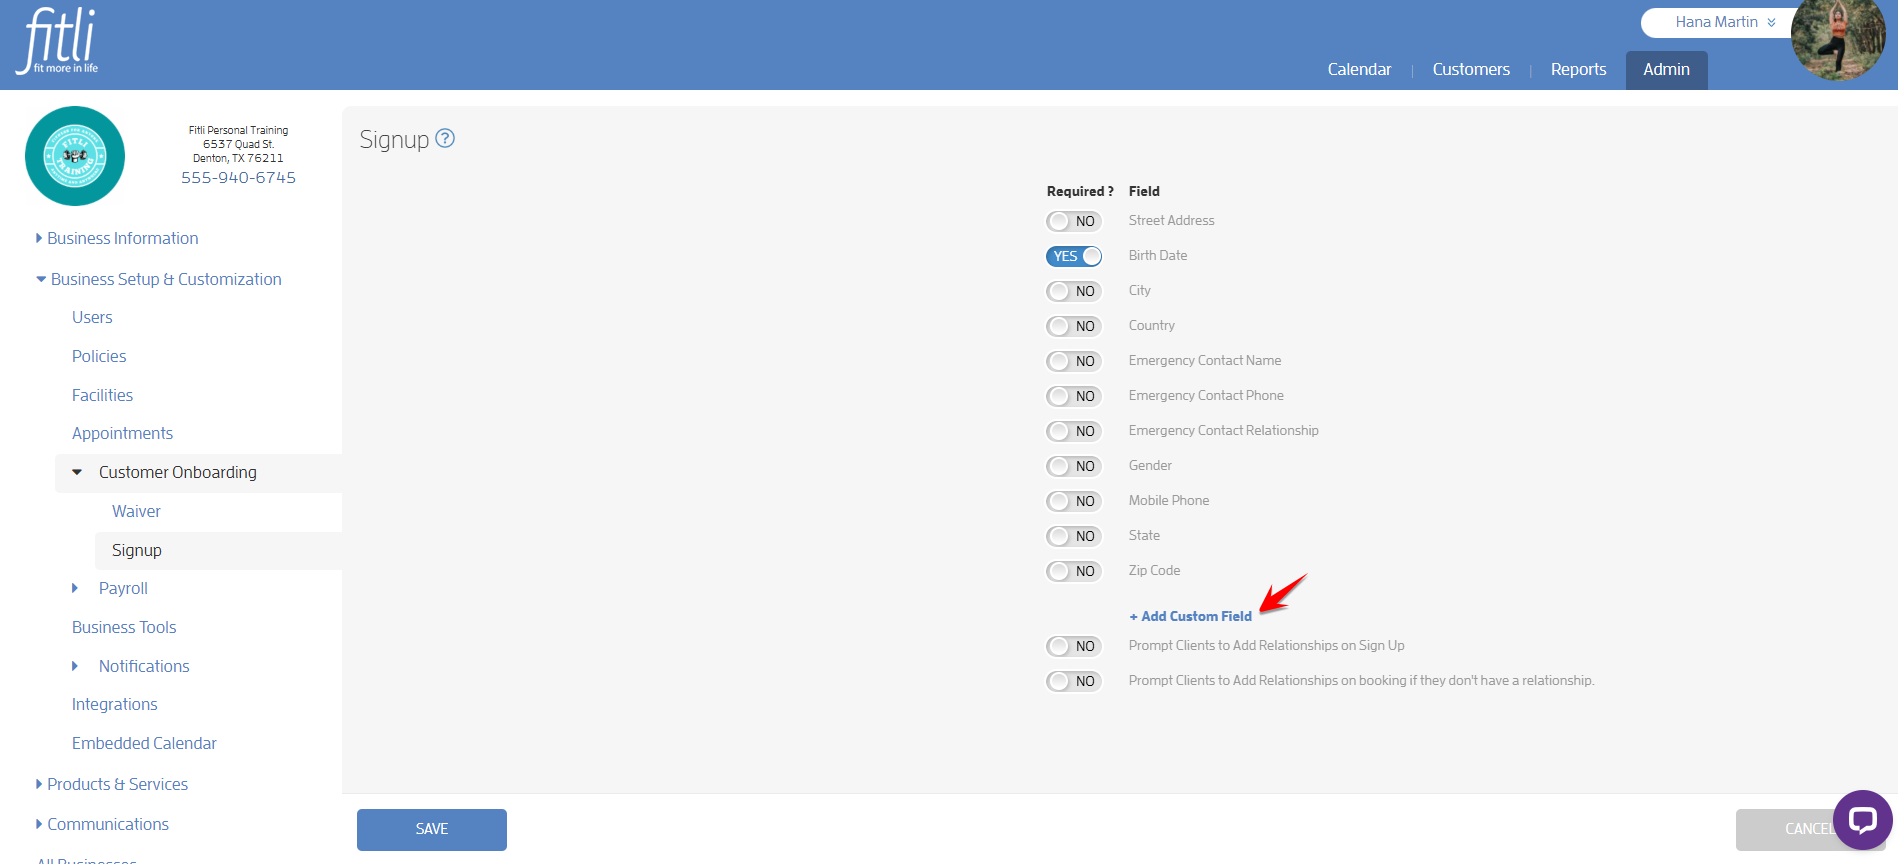This screenshot has width=1898, height=864.
Task: Click the SAVE button
Action: (432, 830)
